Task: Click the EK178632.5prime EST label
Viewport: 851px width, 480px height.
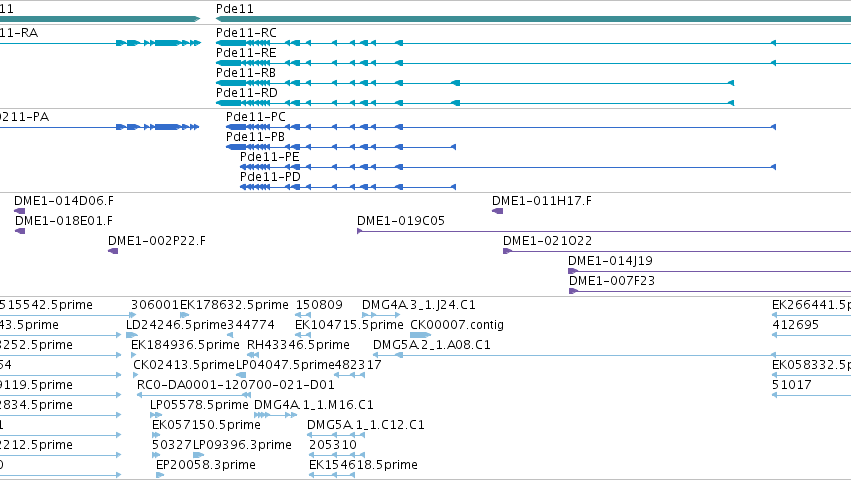Action: (x=234, y=305)
